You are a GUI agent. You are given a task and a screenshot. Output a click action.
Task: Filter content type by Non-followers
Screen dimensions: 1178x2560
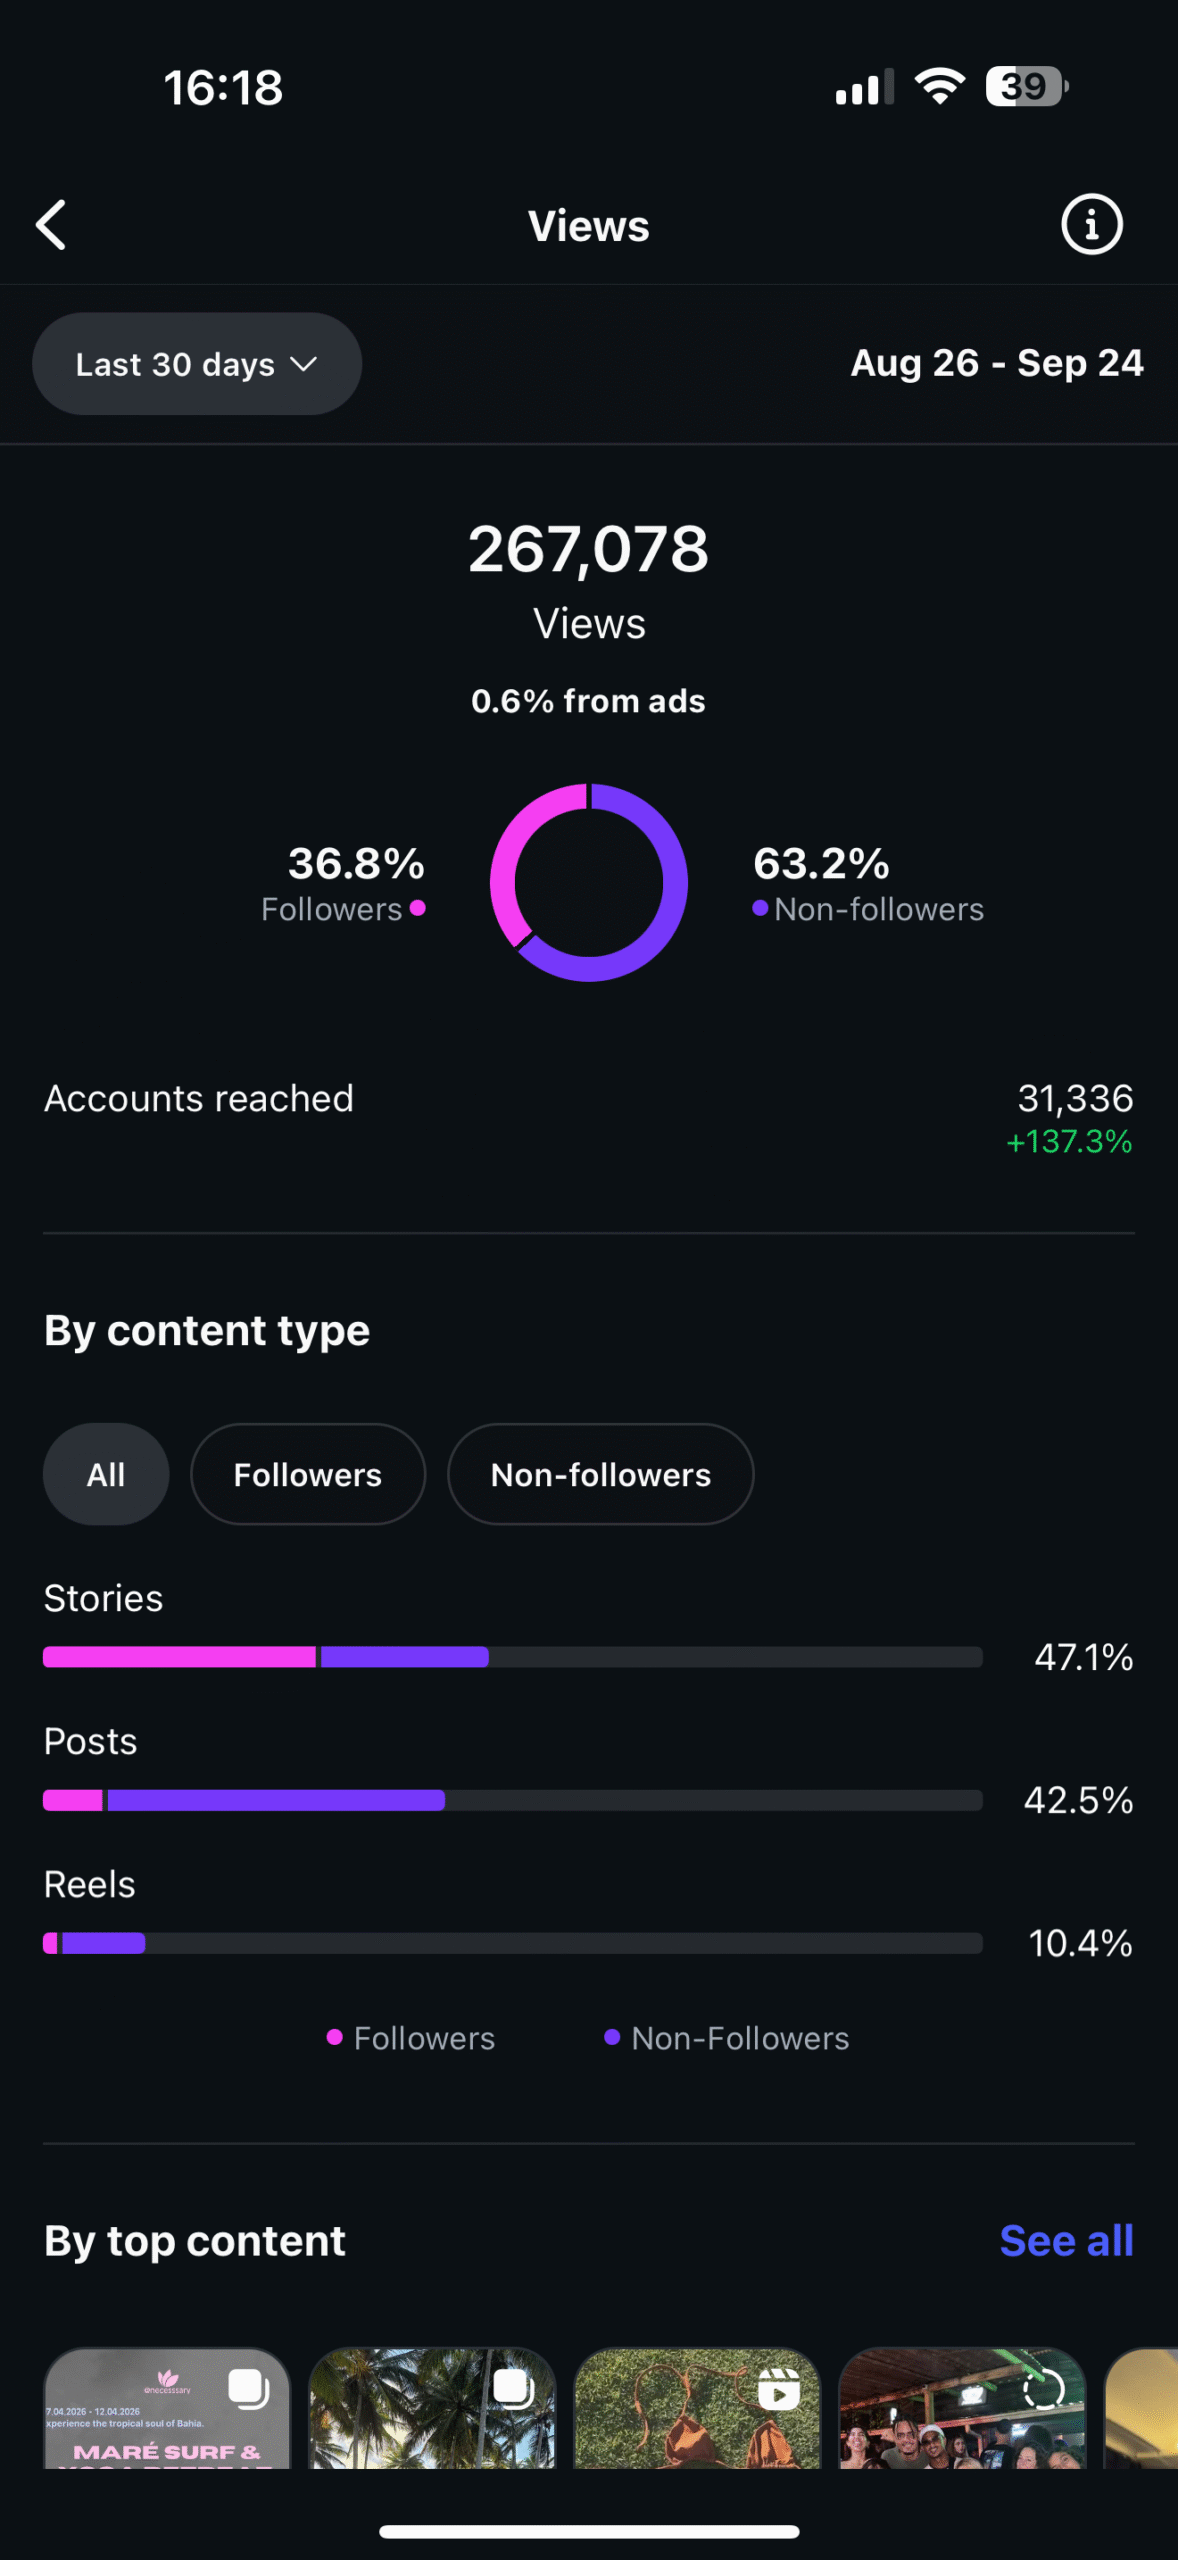click(x=600, y=1474)
